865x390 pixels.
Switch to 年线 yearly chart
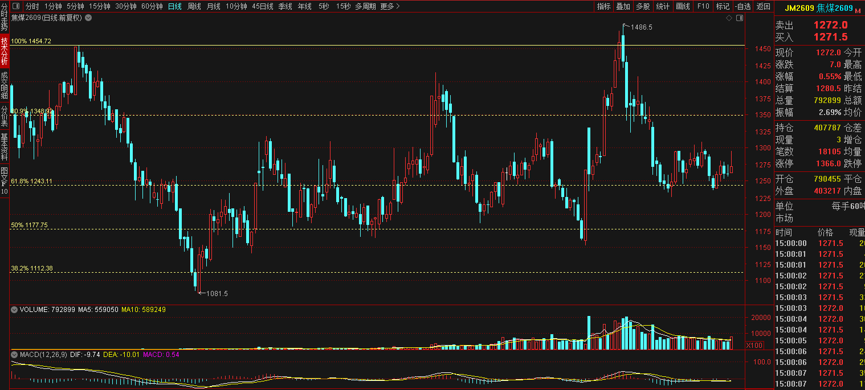304,7
